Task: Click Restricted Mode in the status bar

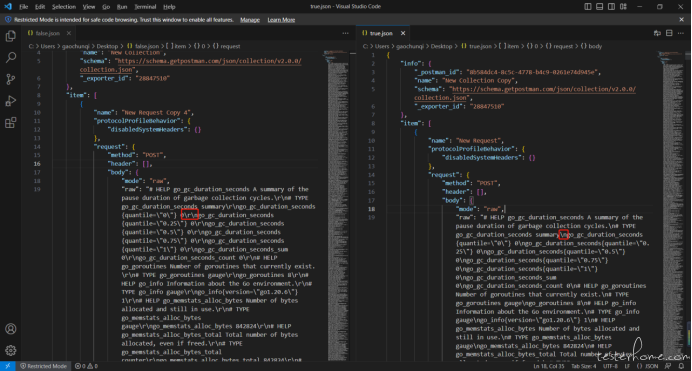Action: [x=43, y=366]
